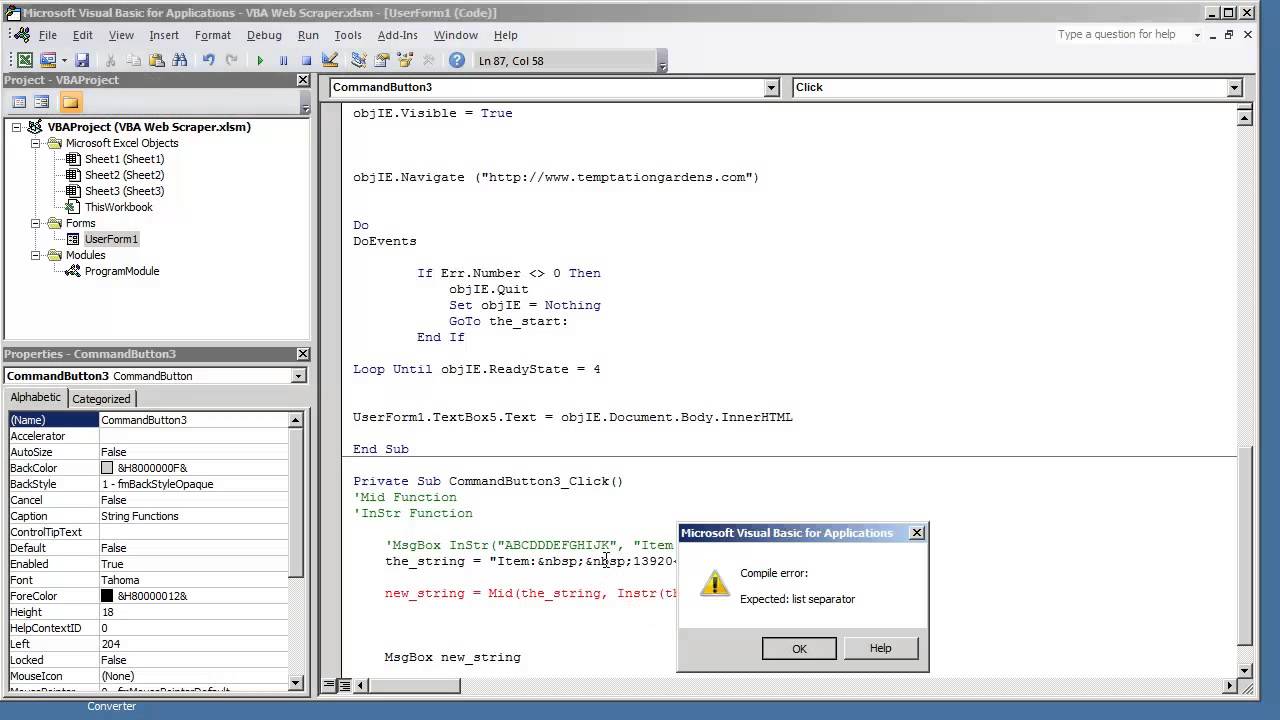
Task: Switch to the Categorized properties tab
Action: [x=101, y=398]
